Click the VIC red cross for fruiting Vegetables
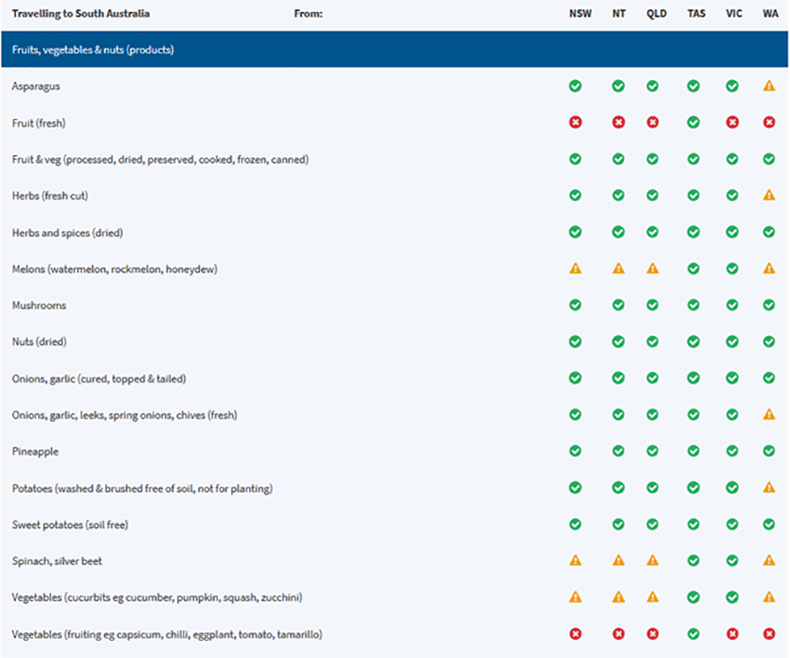The width and height of the screenshot is (790, 658). [x=732, y=634]
